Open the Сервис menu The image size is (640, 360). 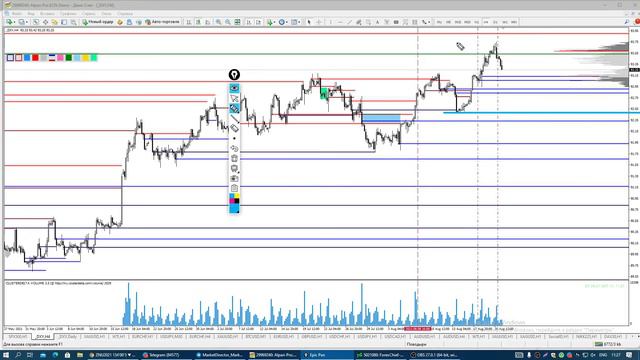[x=89, y=13]
